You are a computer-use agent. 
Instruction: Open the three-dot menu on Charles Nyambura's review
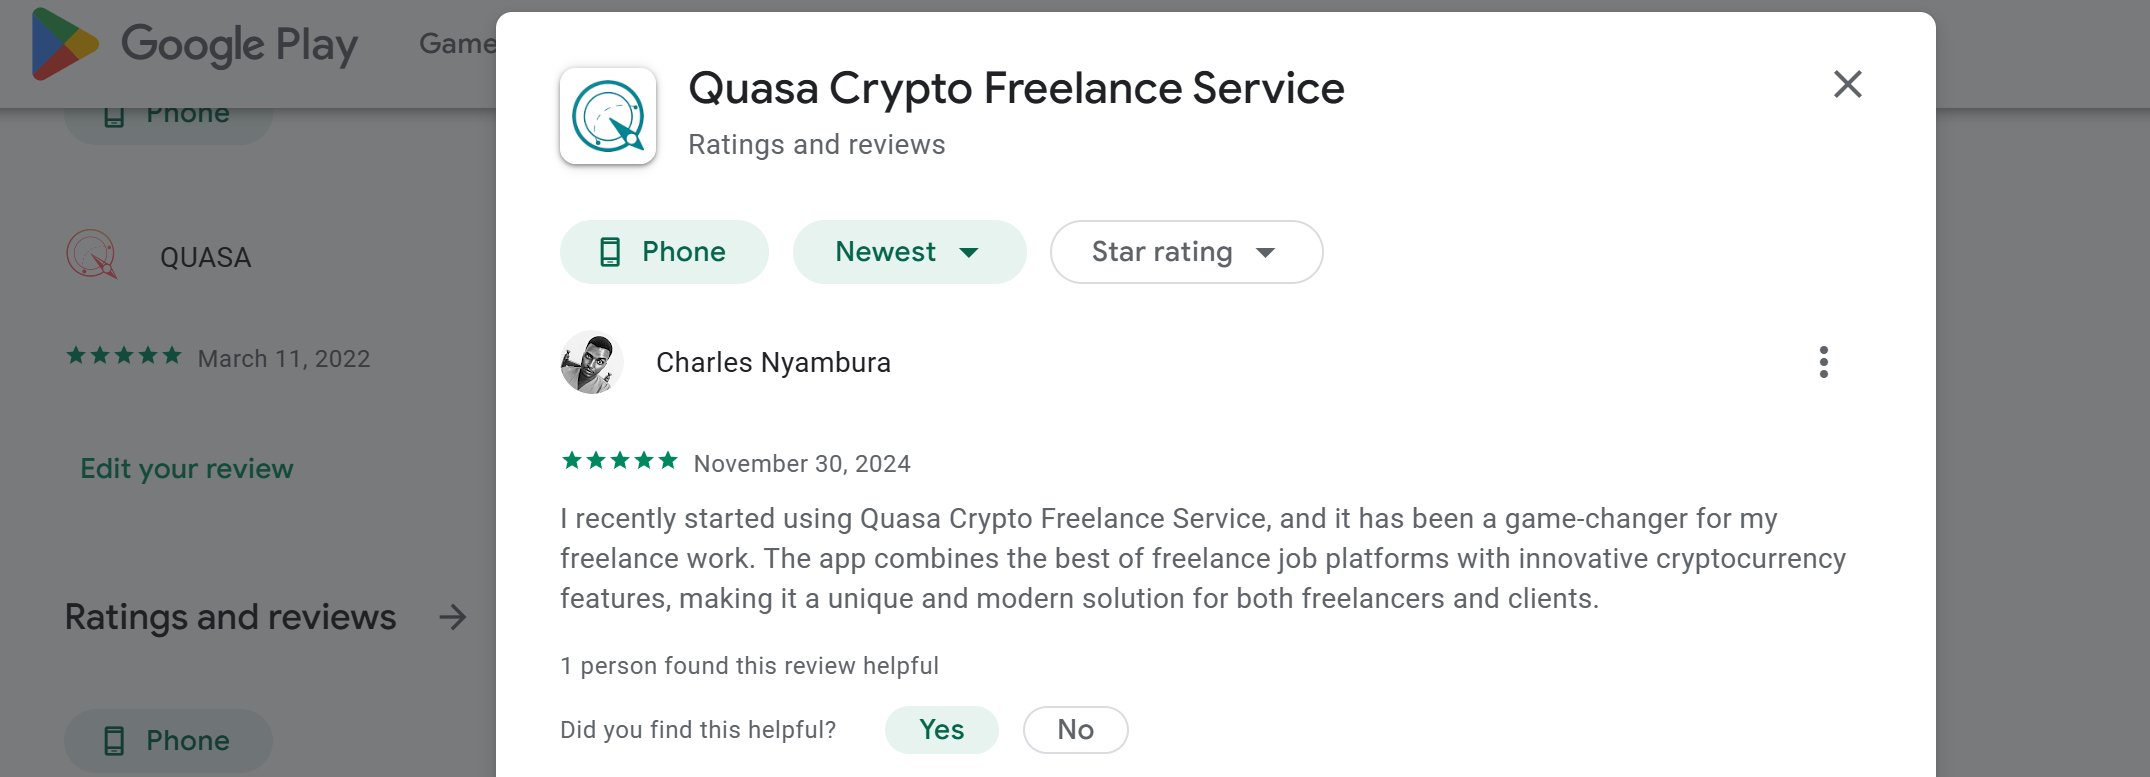point(1824,362)
